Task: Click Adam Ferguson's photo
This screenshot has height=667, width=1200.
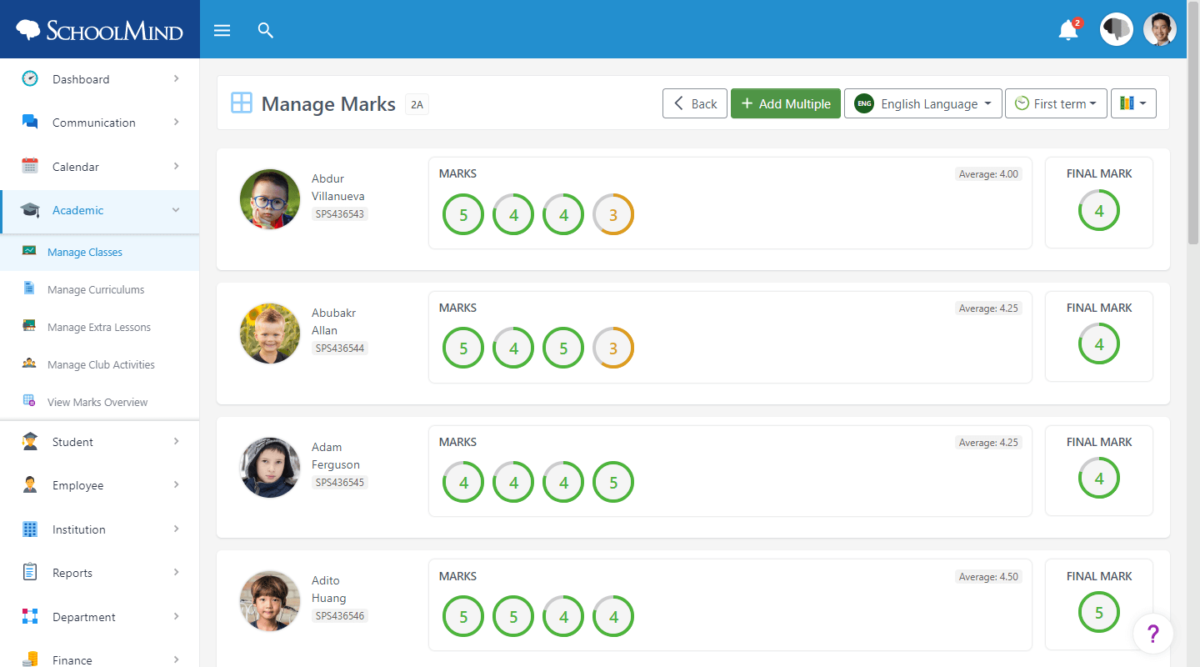Action: (270, 467)
